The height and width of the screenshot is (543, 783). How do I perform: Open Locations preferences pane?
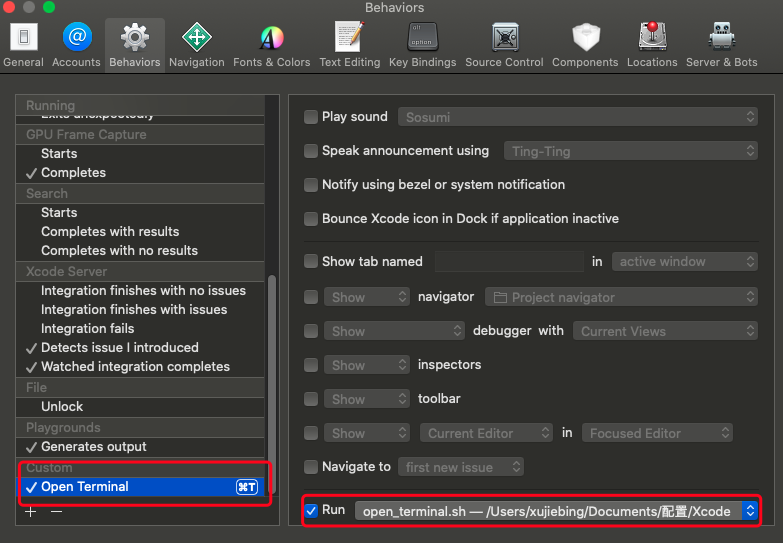(652, 45)
